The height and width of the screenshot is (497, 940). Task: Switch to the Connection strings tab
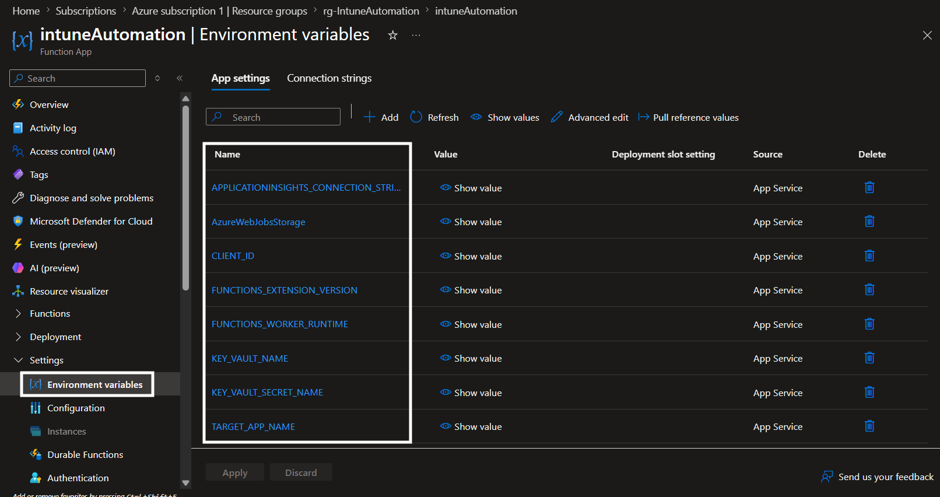329,78
